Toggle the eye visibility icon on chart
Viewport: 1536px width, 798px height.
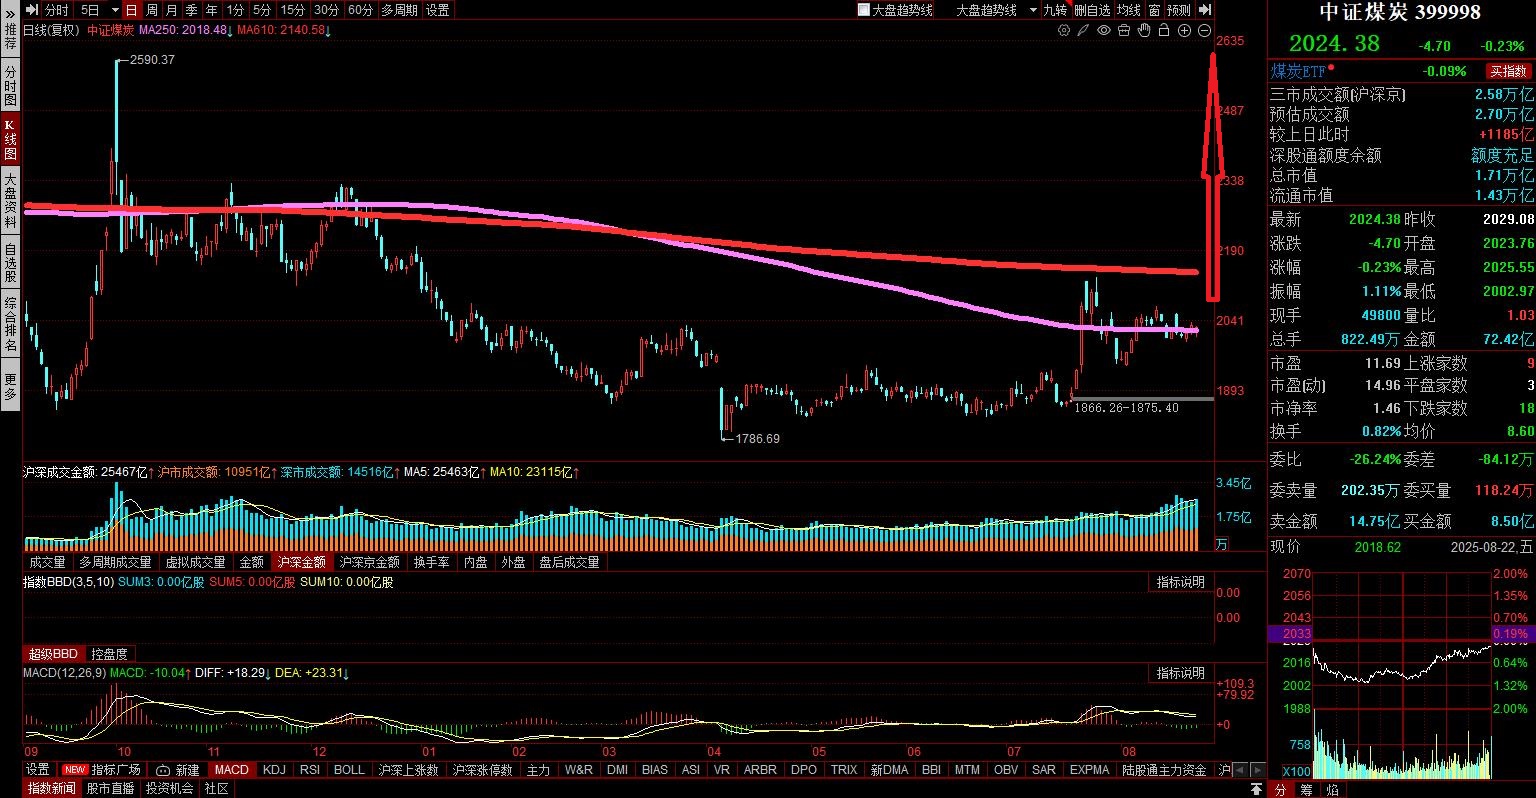pos(1104,31)
